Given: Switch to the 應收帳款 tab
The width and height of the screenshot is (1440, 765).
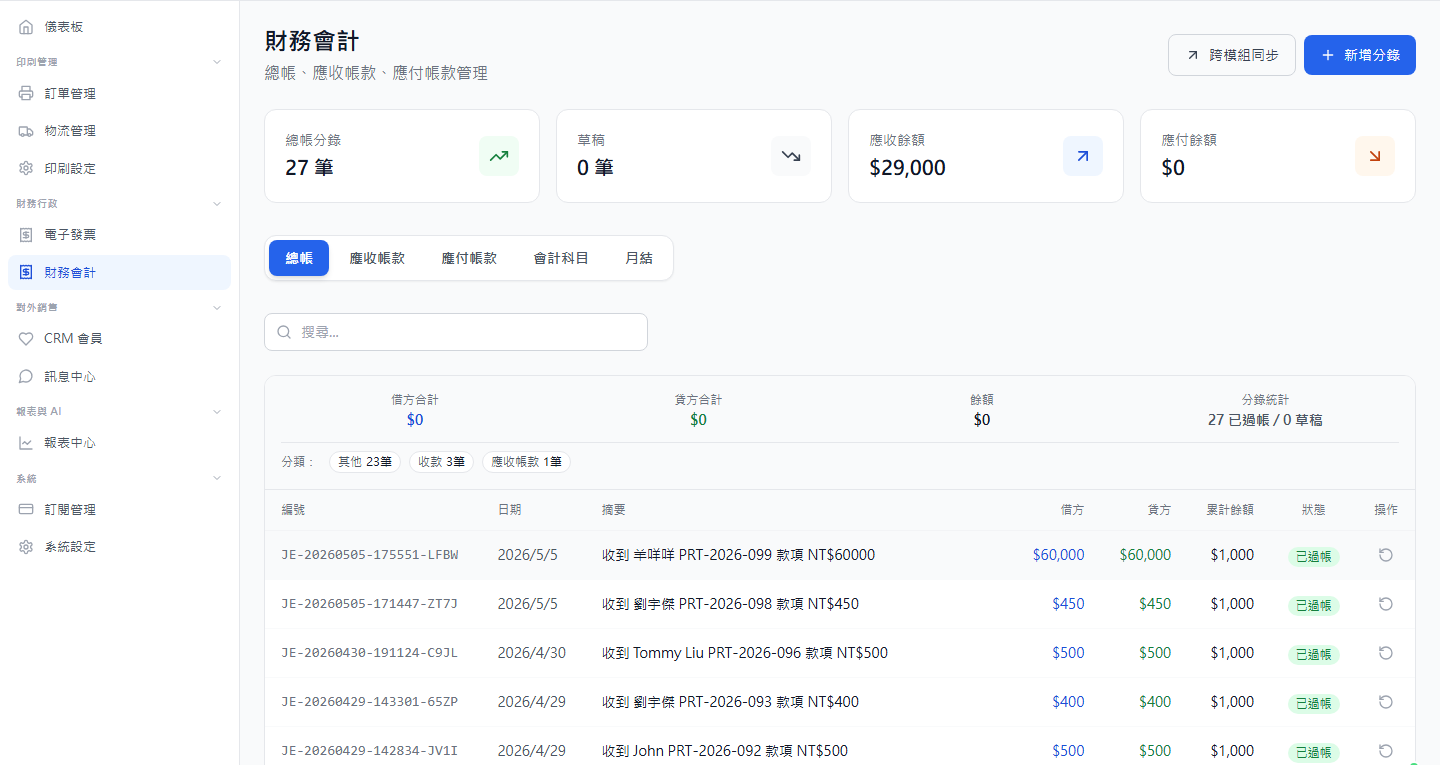Looking at the screenshot, I should [377, 258].
